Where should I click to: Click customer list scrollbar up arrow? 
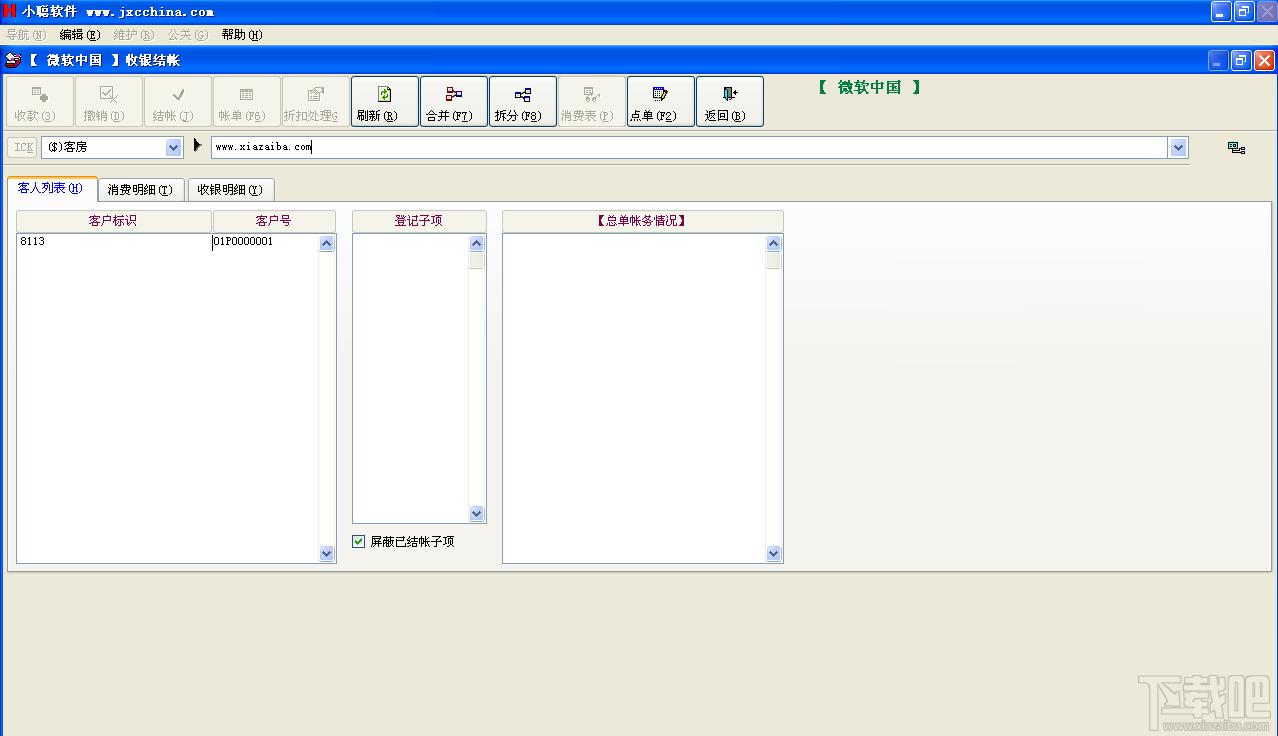327,243
